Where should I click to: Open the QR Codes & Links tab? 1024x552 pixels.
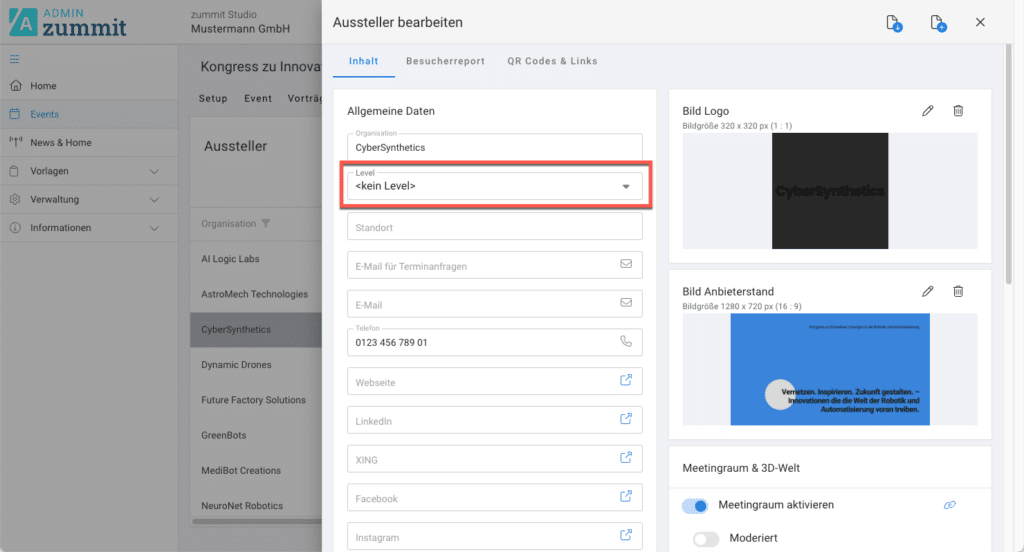[552, 61]
